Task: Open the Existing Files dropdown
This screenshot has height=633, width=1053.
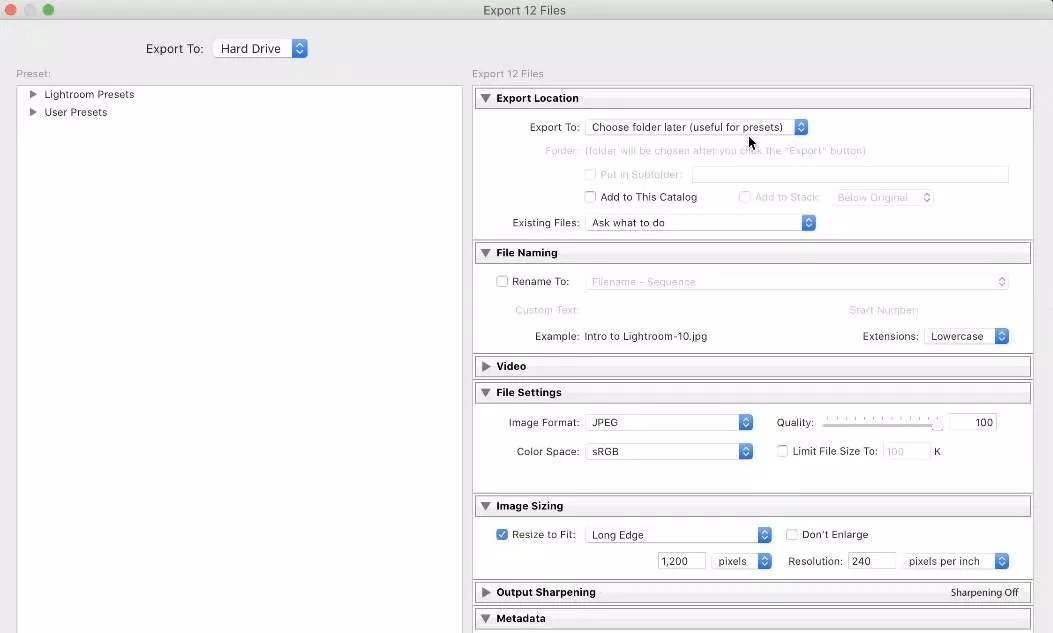Action: (x=700, y=223)
